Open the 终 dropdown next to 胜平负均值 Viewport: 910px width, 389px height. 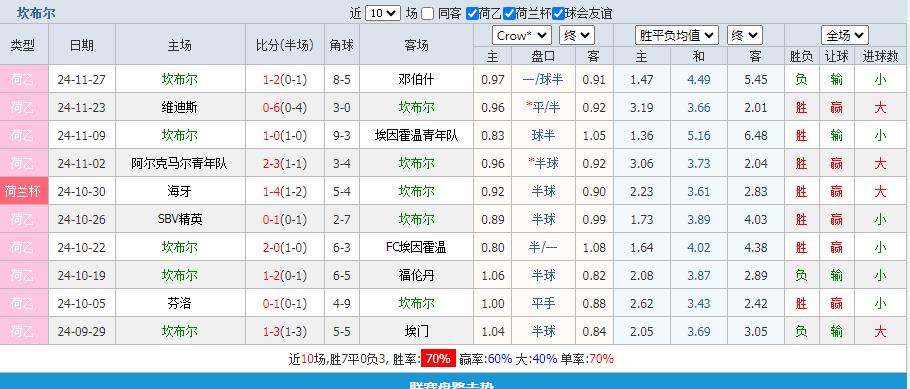[745, 36]
